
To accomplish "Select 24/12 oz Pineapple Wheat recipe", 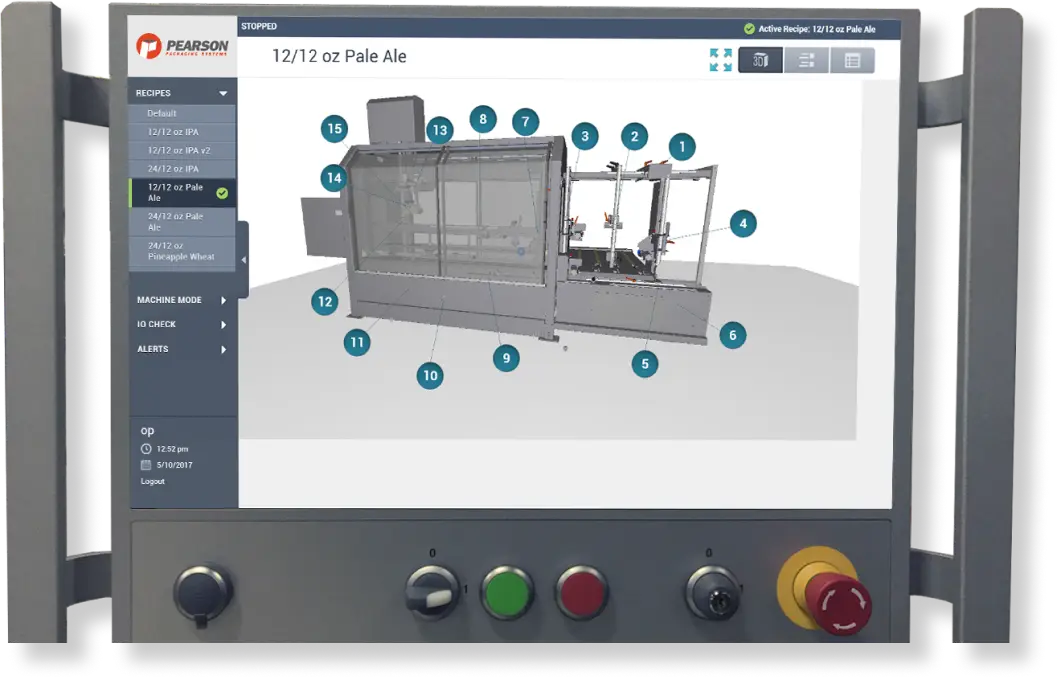I will coord(181,251).
